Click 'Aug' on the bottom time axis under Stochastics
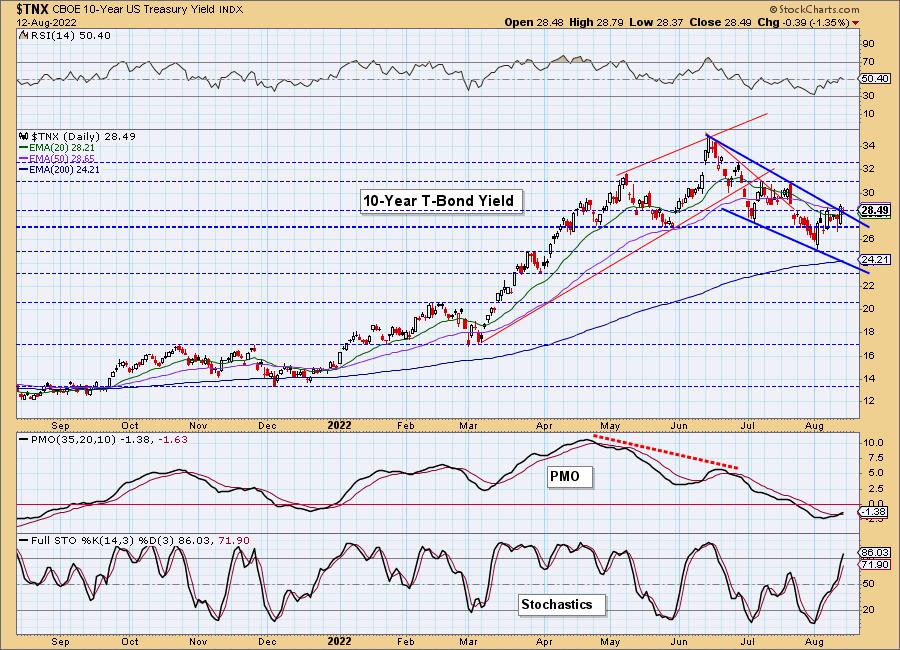The image size is (900, 650). [x=814, y=641]
